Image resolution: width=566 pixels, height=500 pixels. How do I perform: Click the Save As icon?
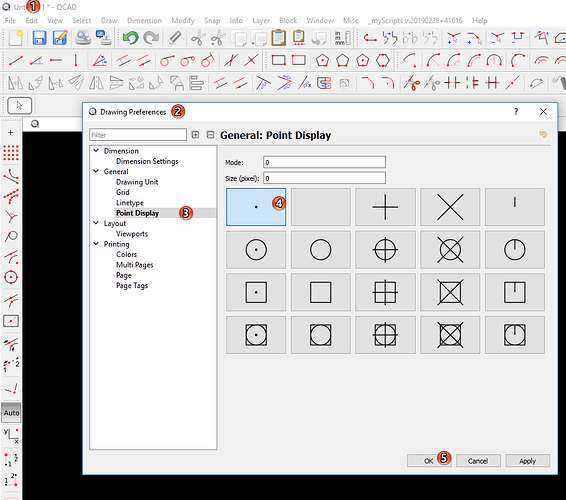(60, 38)
